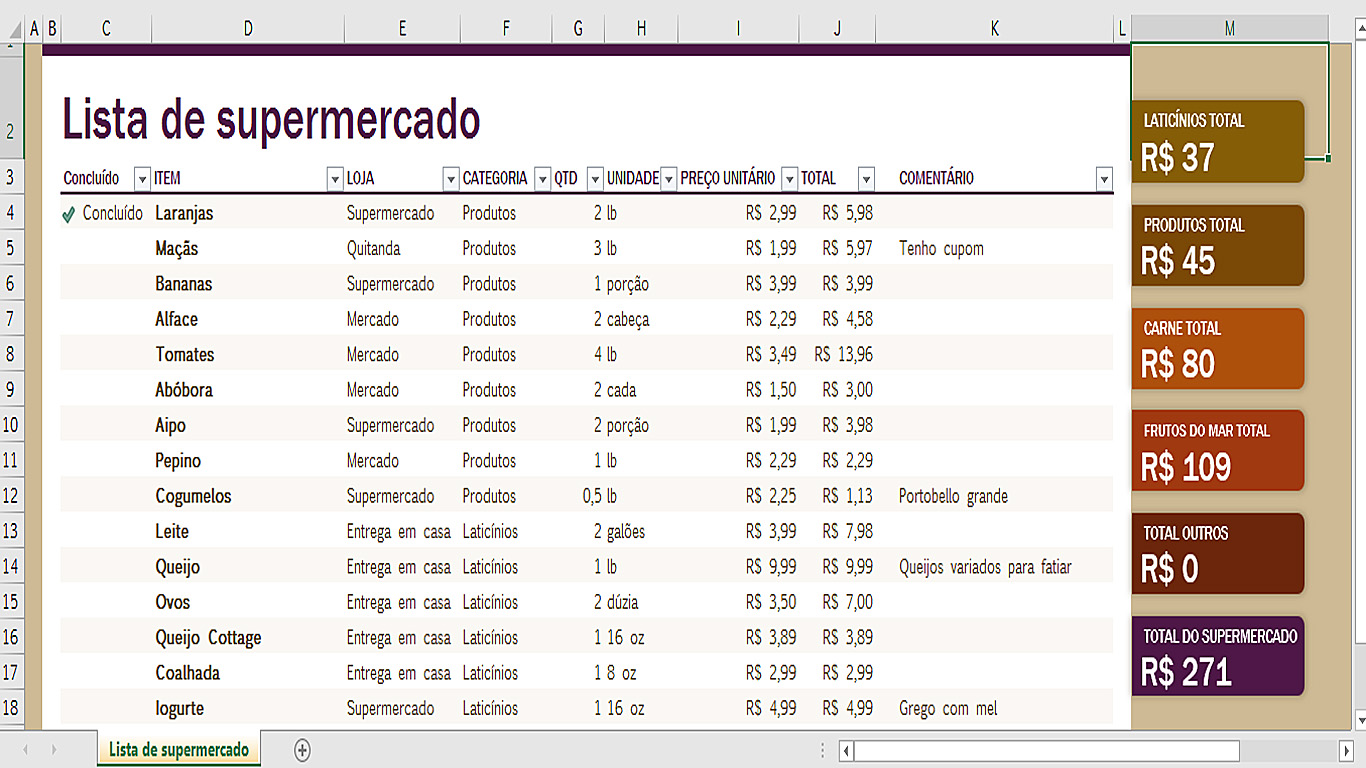
Task: Click the Portobello grande comment cell
Action: coord(995,497)
